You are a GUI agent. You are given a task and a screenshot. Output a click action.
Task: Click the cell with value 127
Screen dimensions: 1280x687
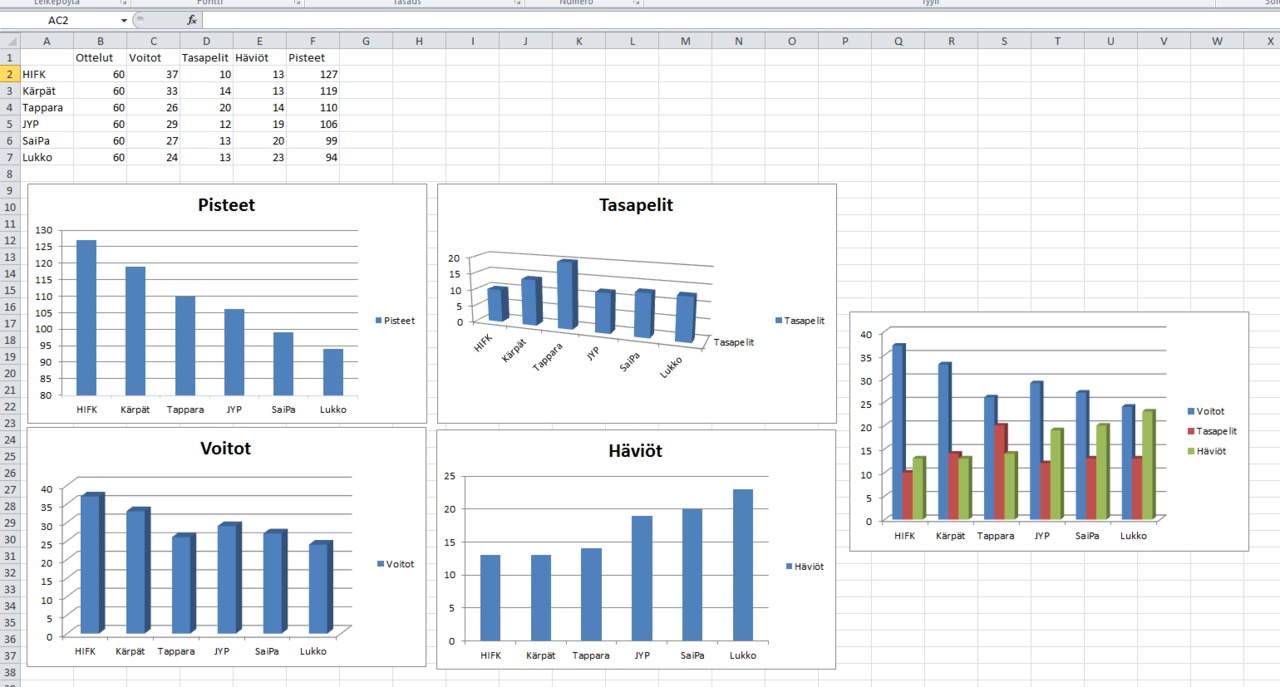(x=312, y=74)
